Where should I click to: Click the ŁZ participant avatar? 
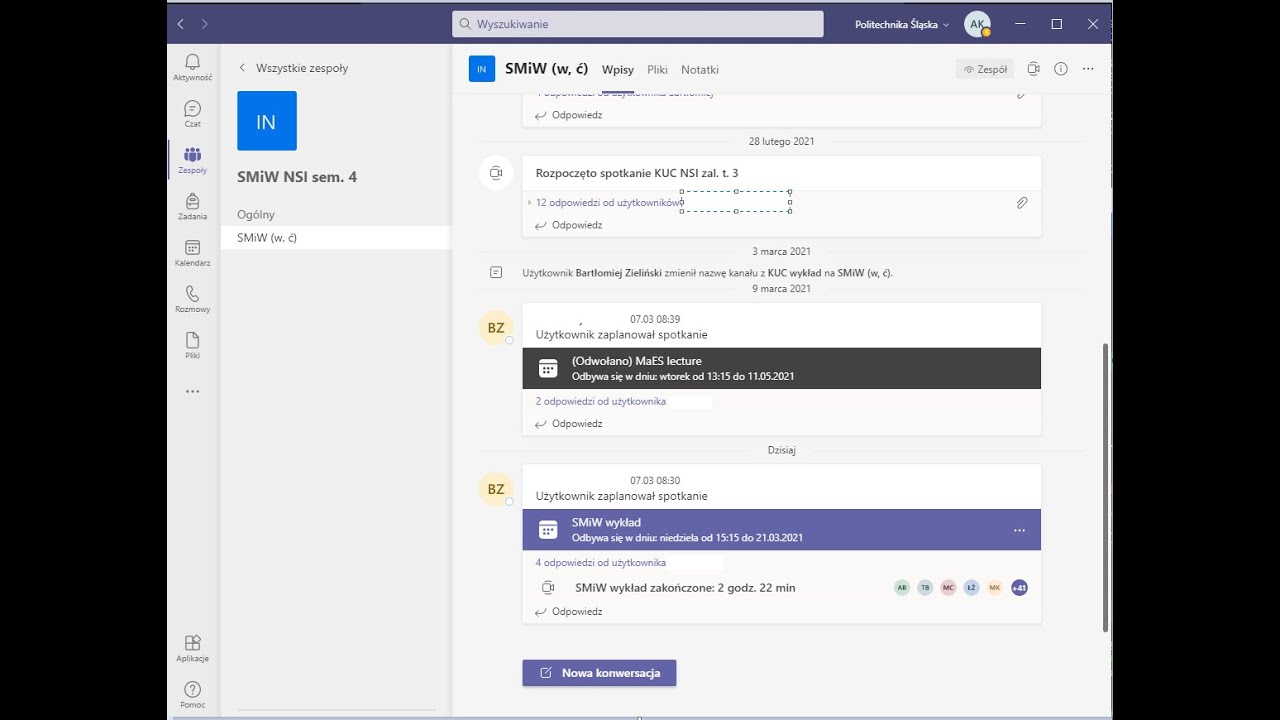971,588
